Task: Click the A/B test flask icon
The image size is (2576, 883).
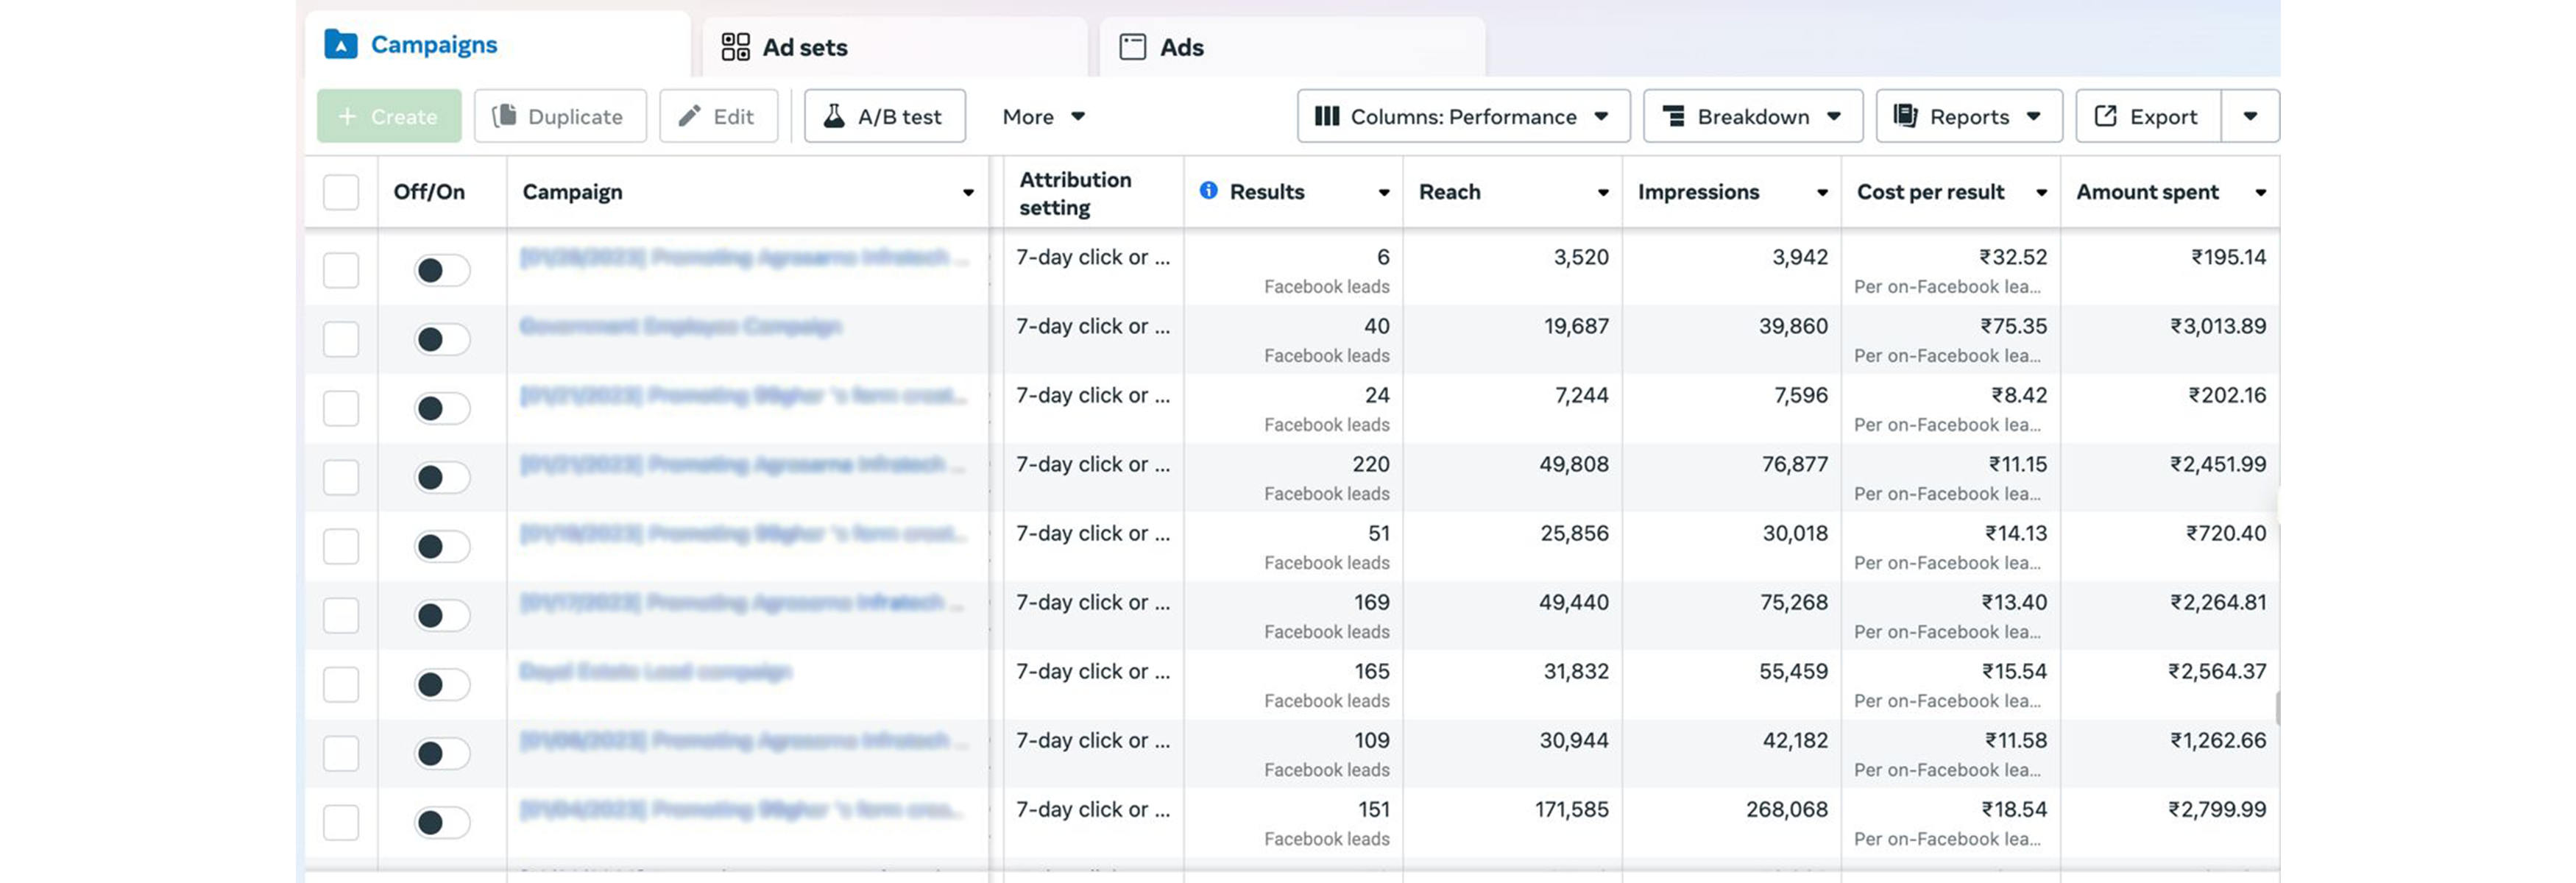Action: (836, 116)
